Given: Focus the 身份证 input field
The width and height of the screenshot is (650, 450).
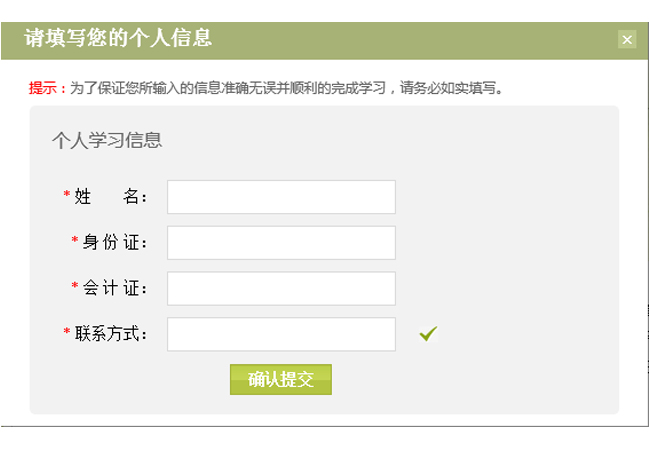Looking at the screenshot, I should pyautogui.click(x=281, y=243).
